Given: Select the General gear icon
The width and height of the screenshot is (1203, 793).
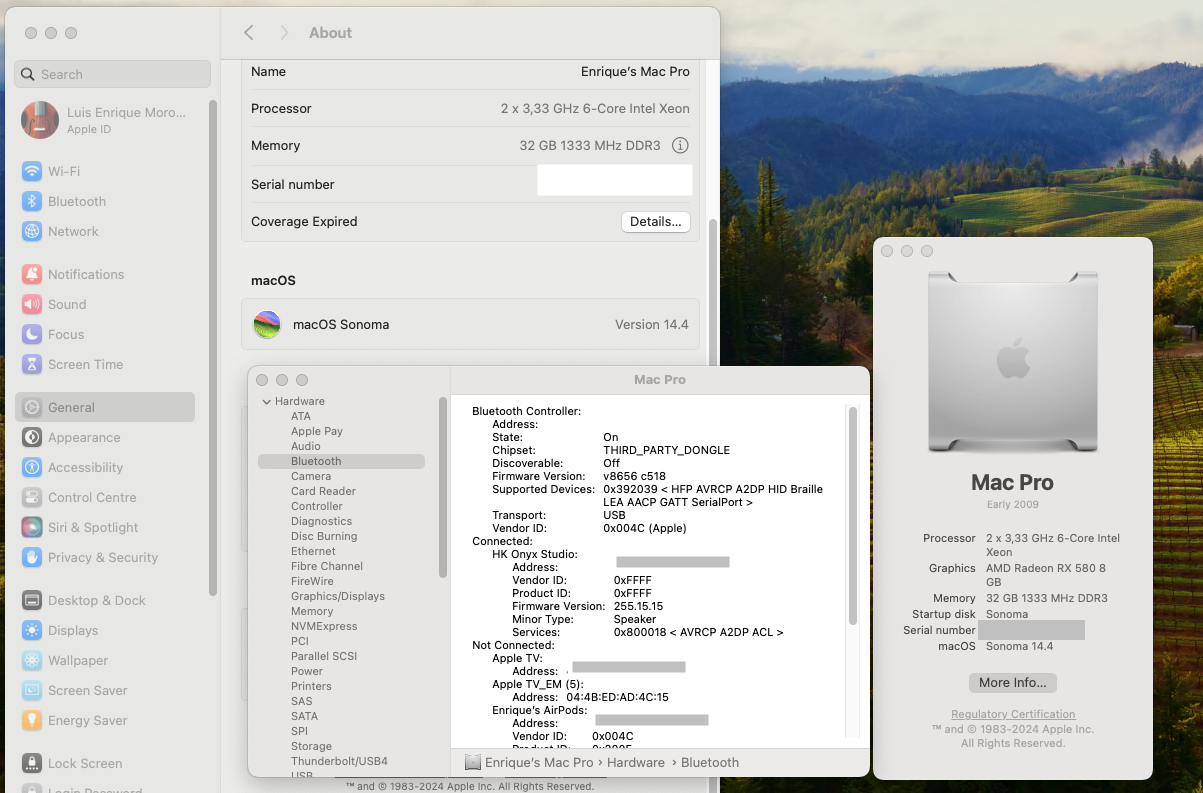Looking at the screenshot, I should pos(32,407).
